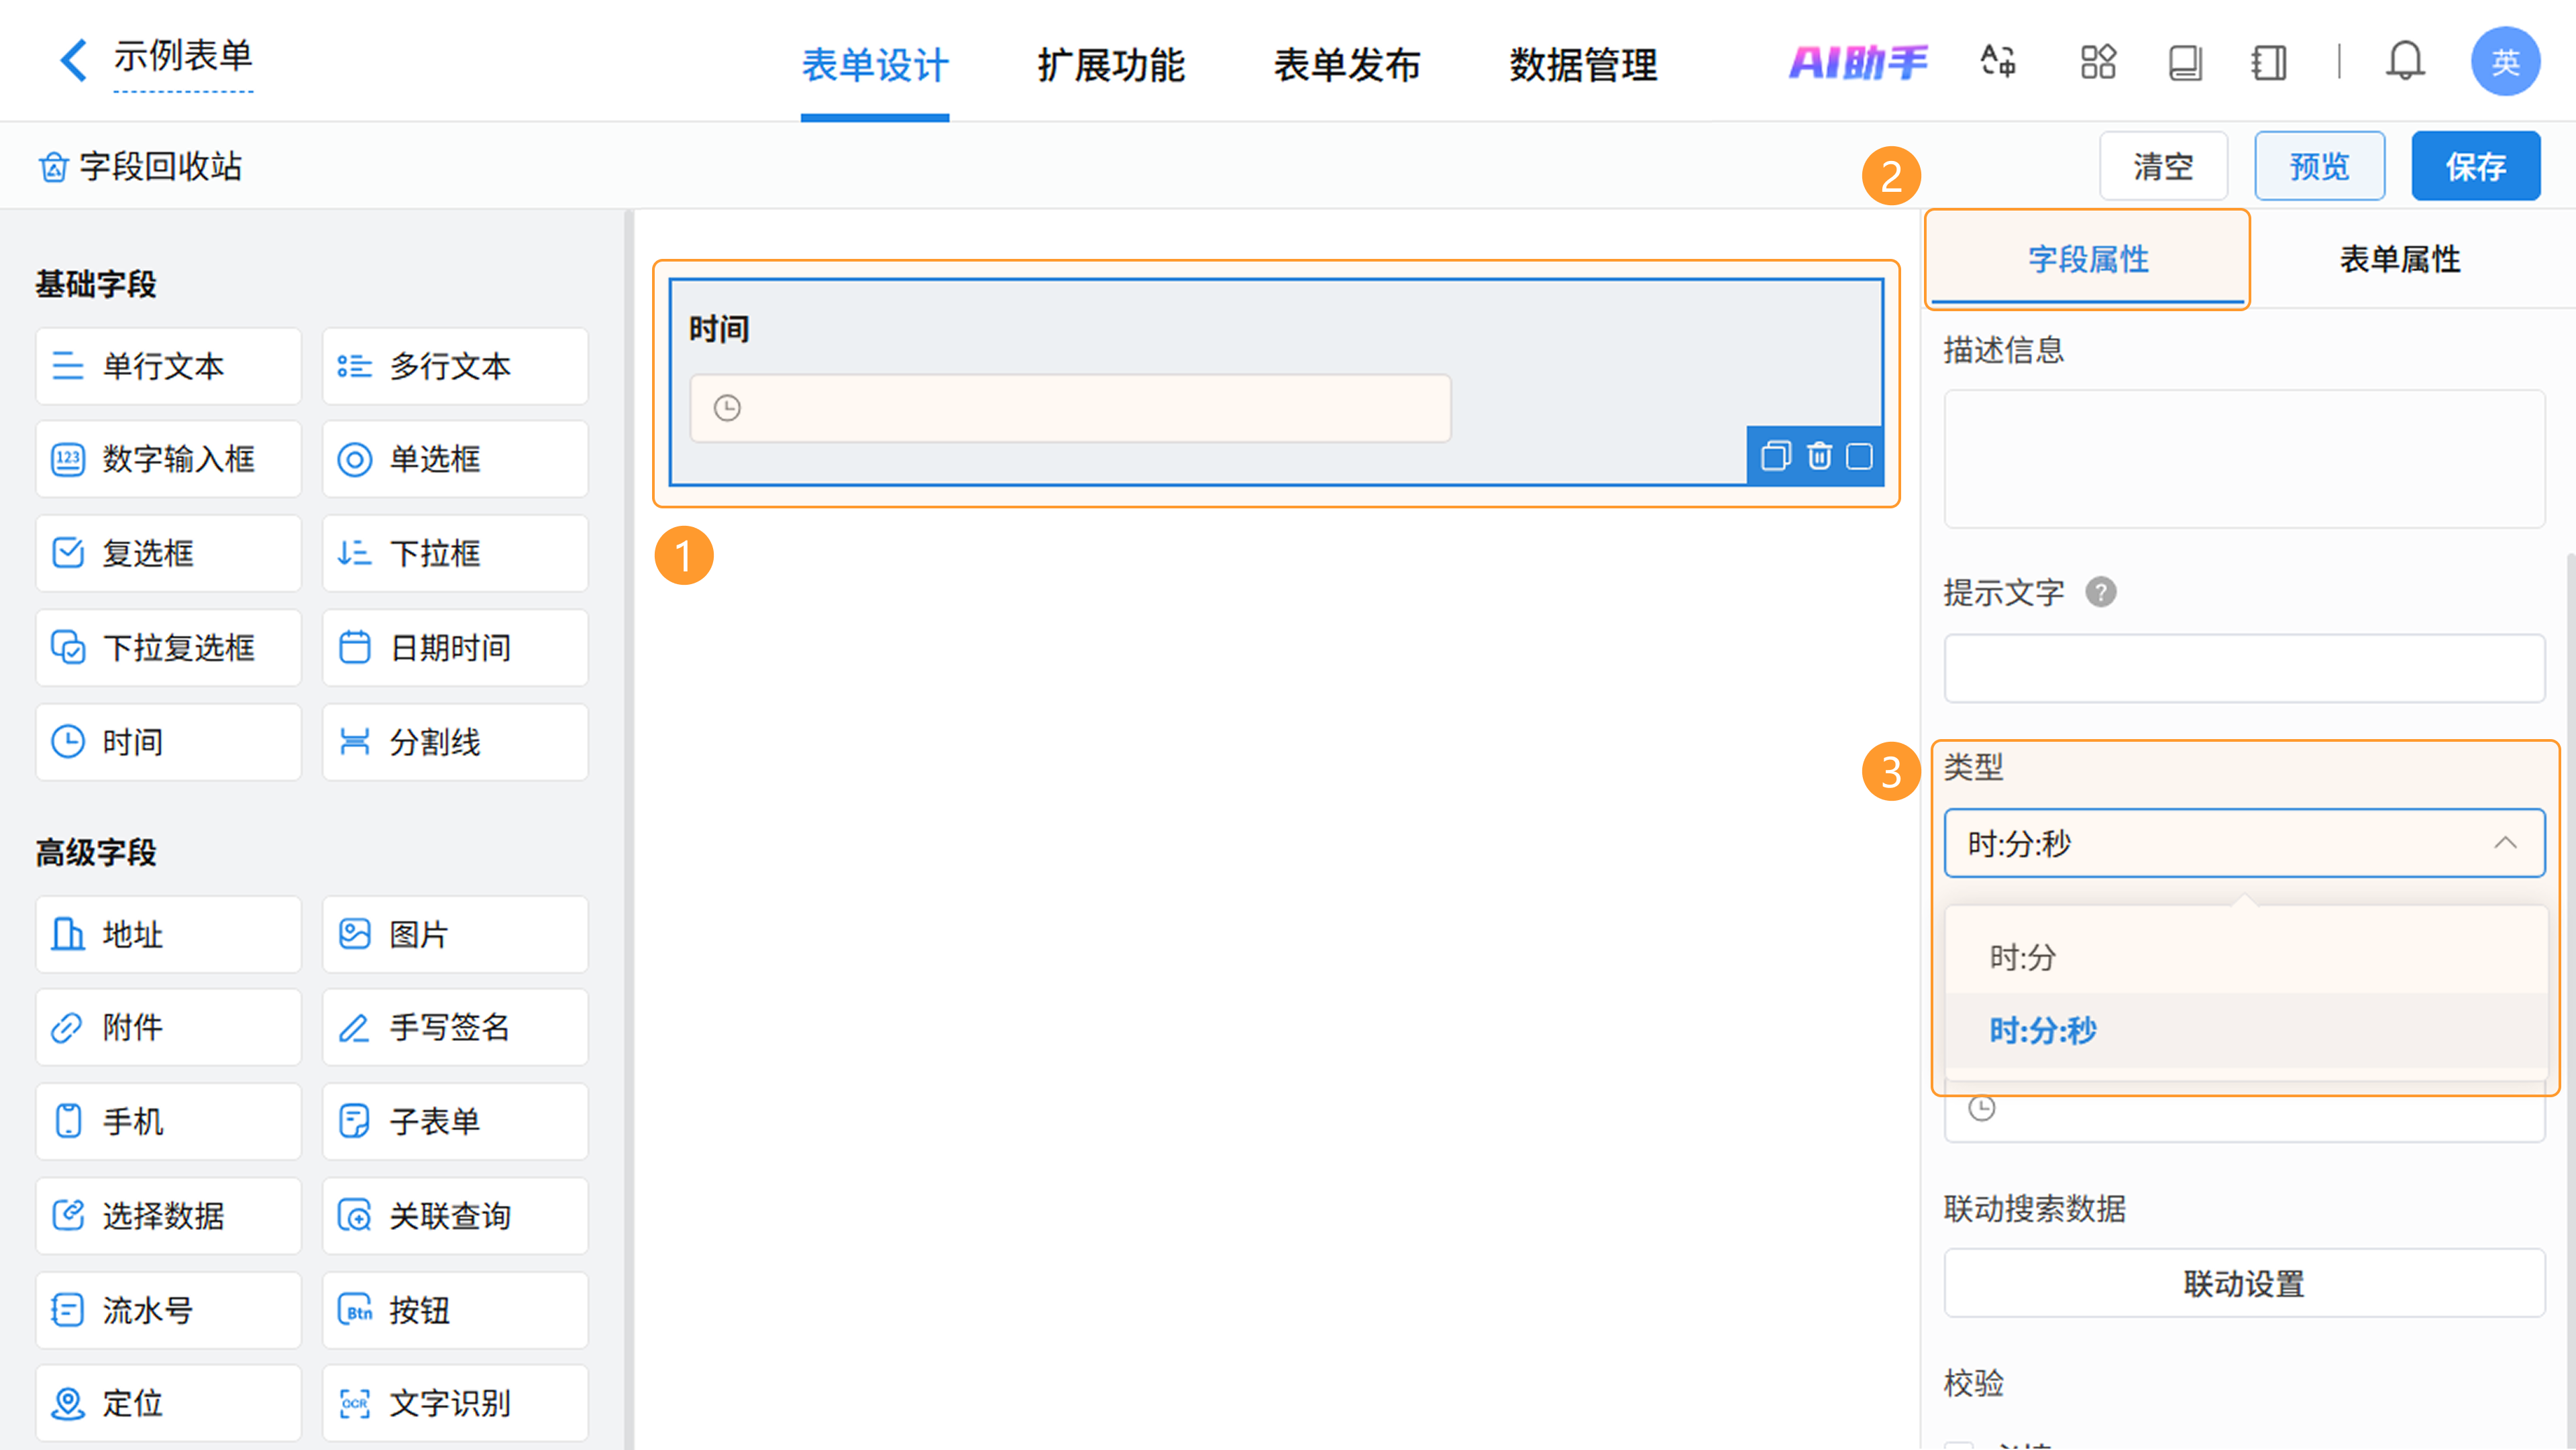Open the AI助手 assistant

tap(1858, 62)
